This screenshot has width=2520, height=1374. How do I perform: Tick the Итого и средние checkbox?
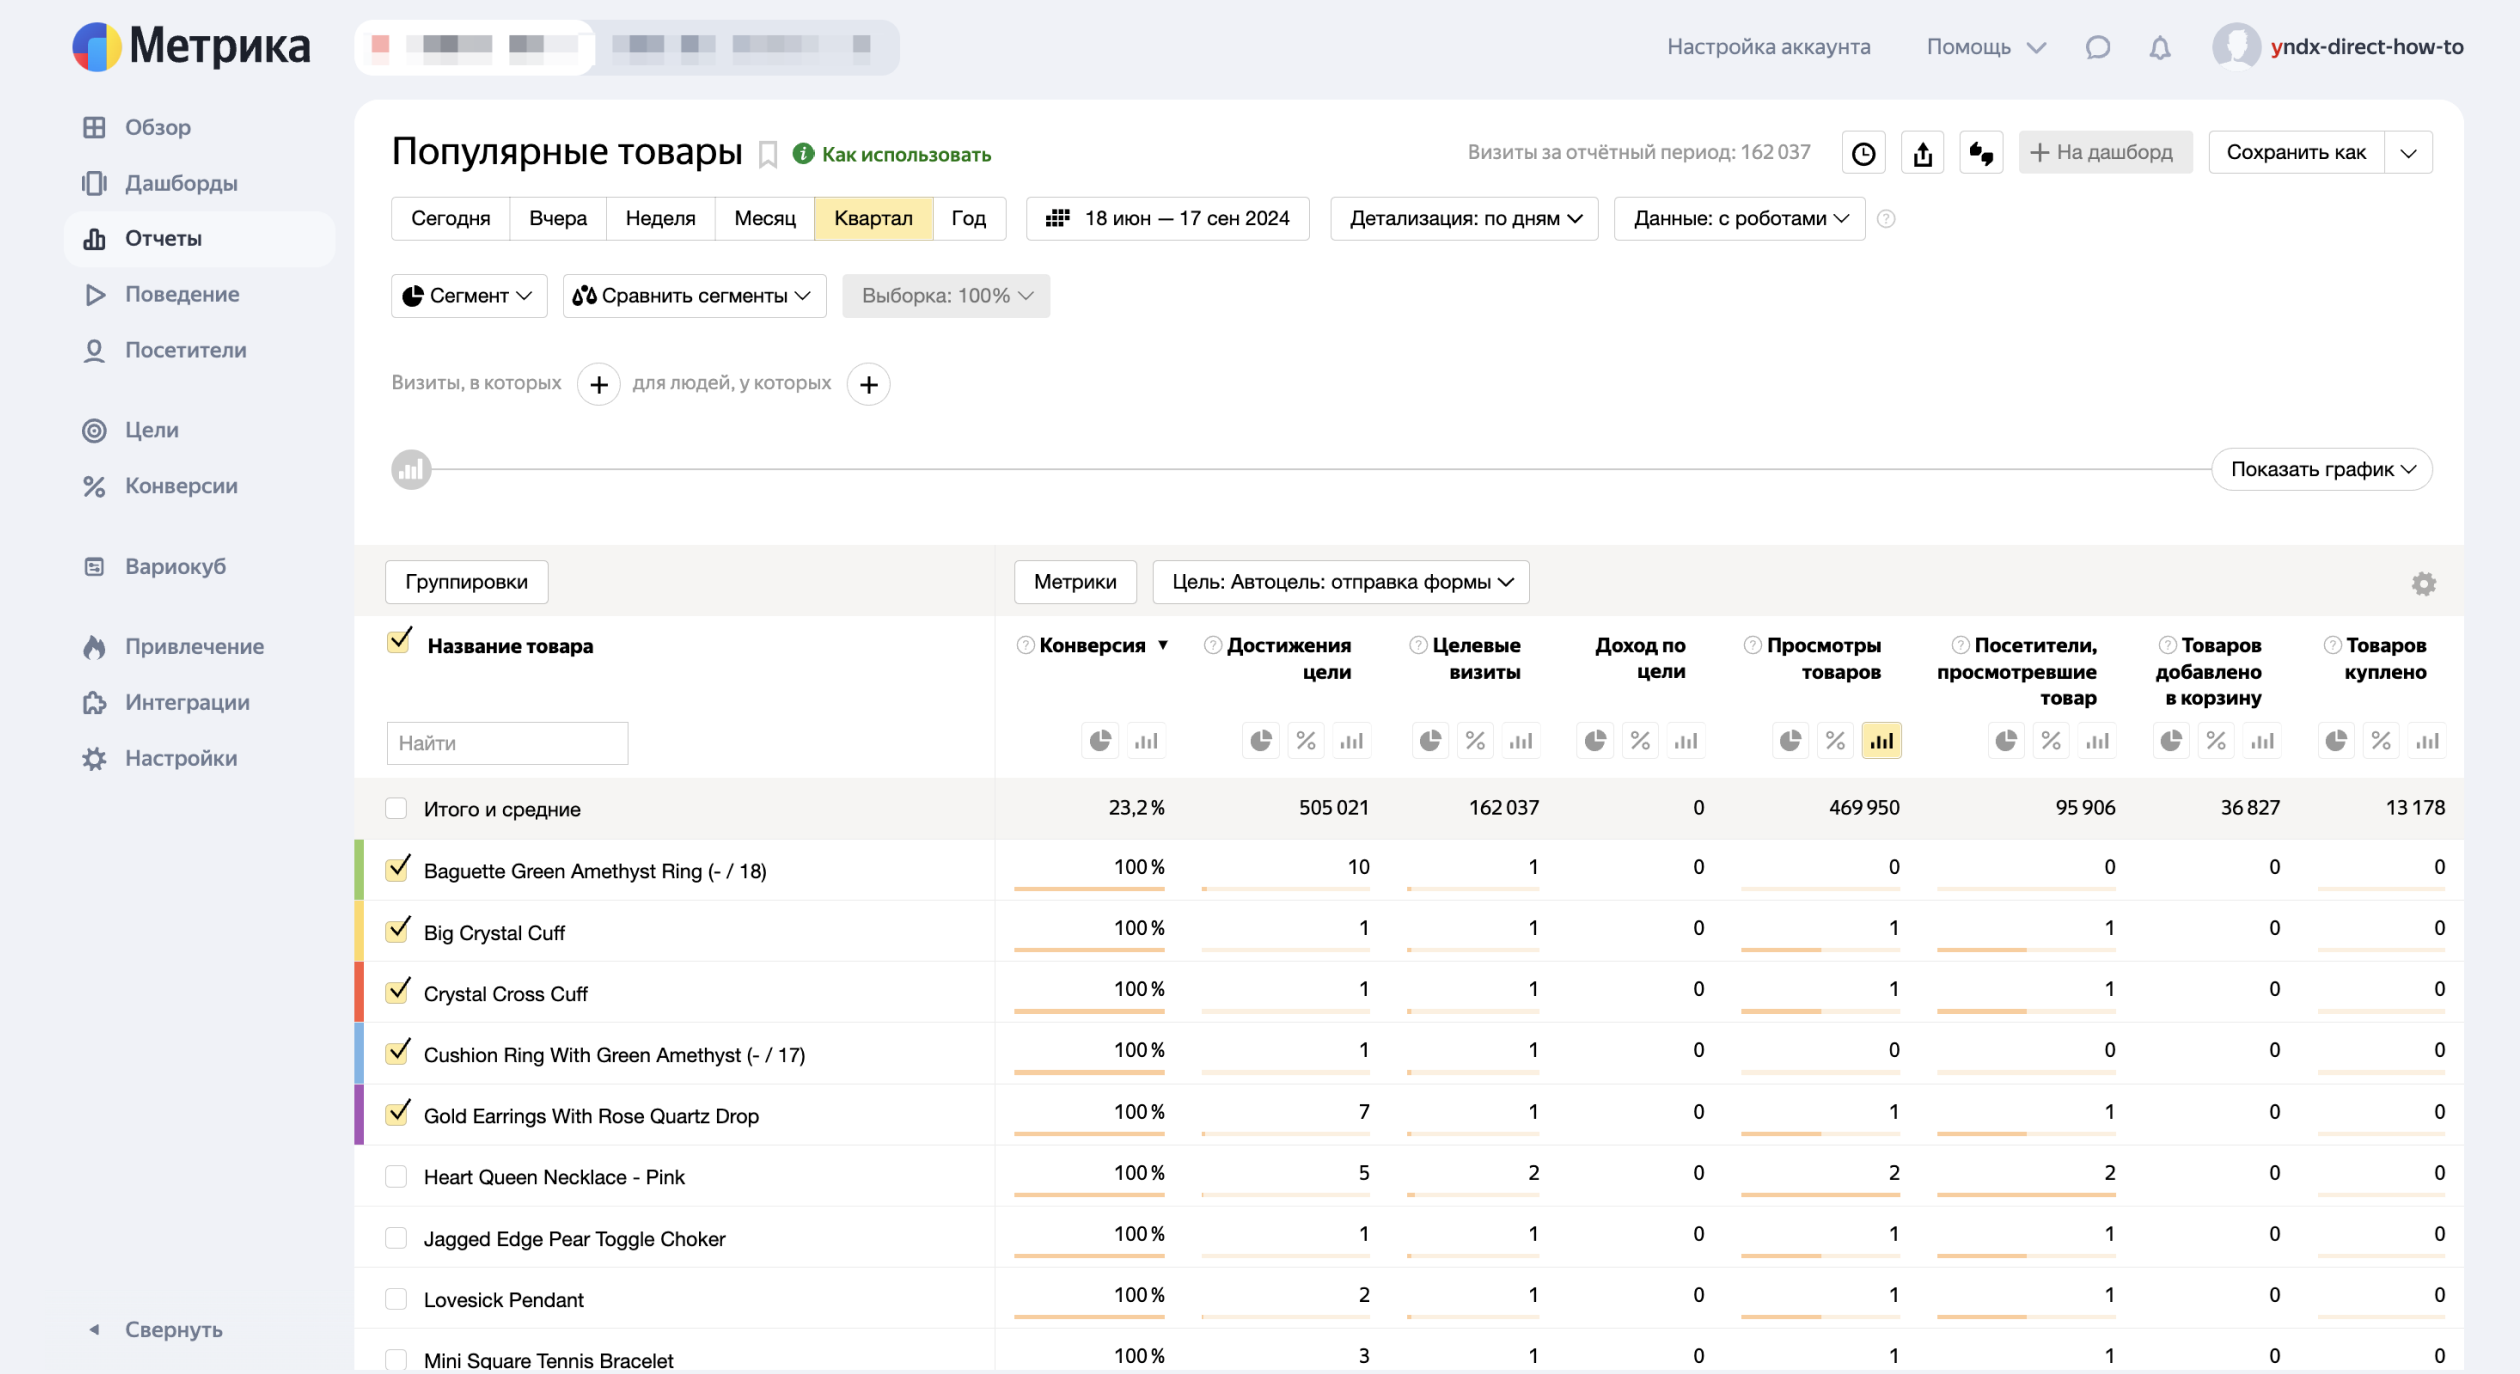click(396, 808)
